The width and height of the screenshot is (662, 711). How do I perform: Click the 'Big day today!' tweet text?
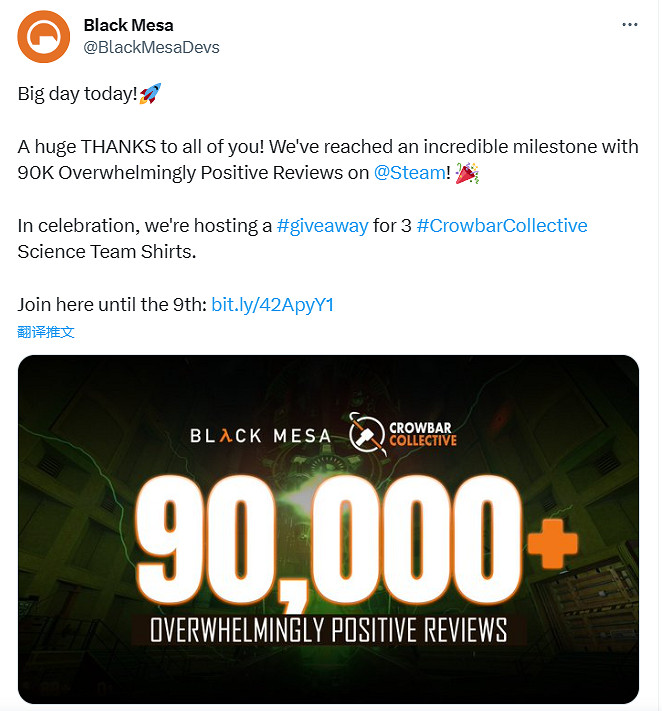click(77, 93)
